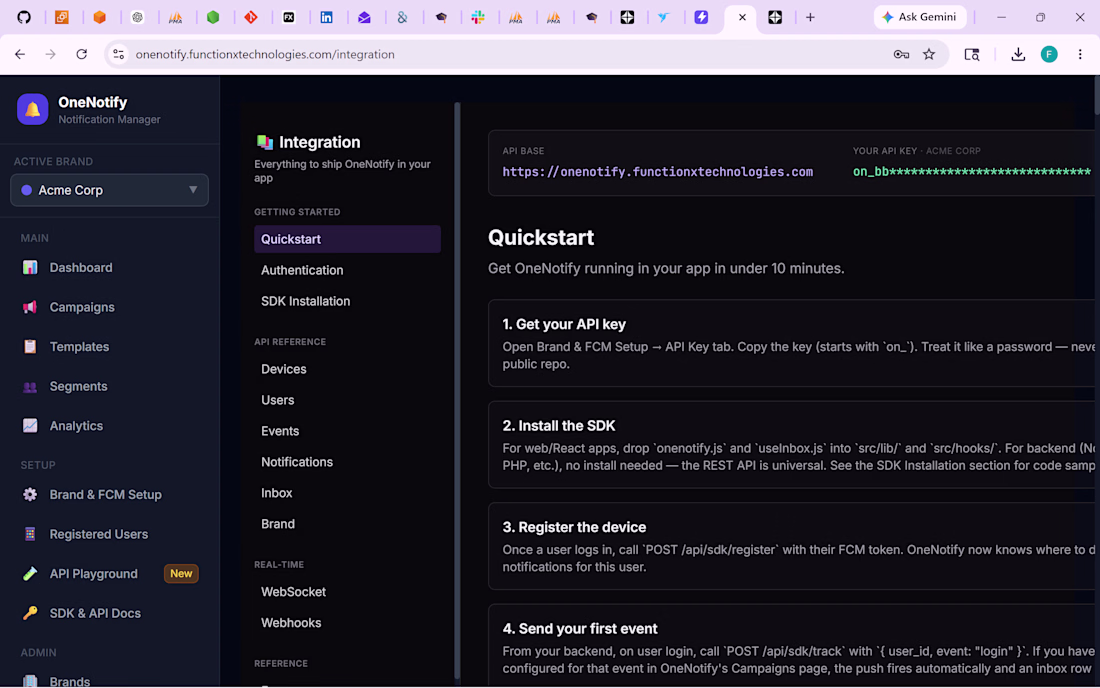The image size is (1100, 688).
Task: Click the '3. Register the device' heading
Action: pos(574,527)
